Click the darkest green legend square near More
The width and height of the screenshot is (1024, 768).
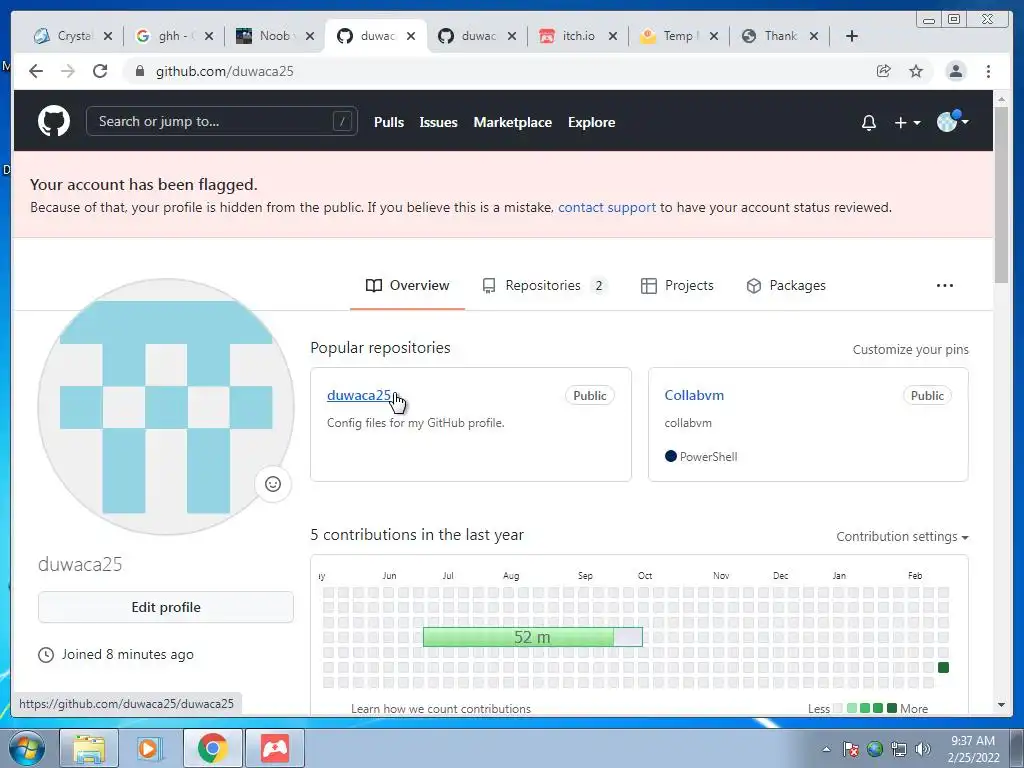click(892, 708)
